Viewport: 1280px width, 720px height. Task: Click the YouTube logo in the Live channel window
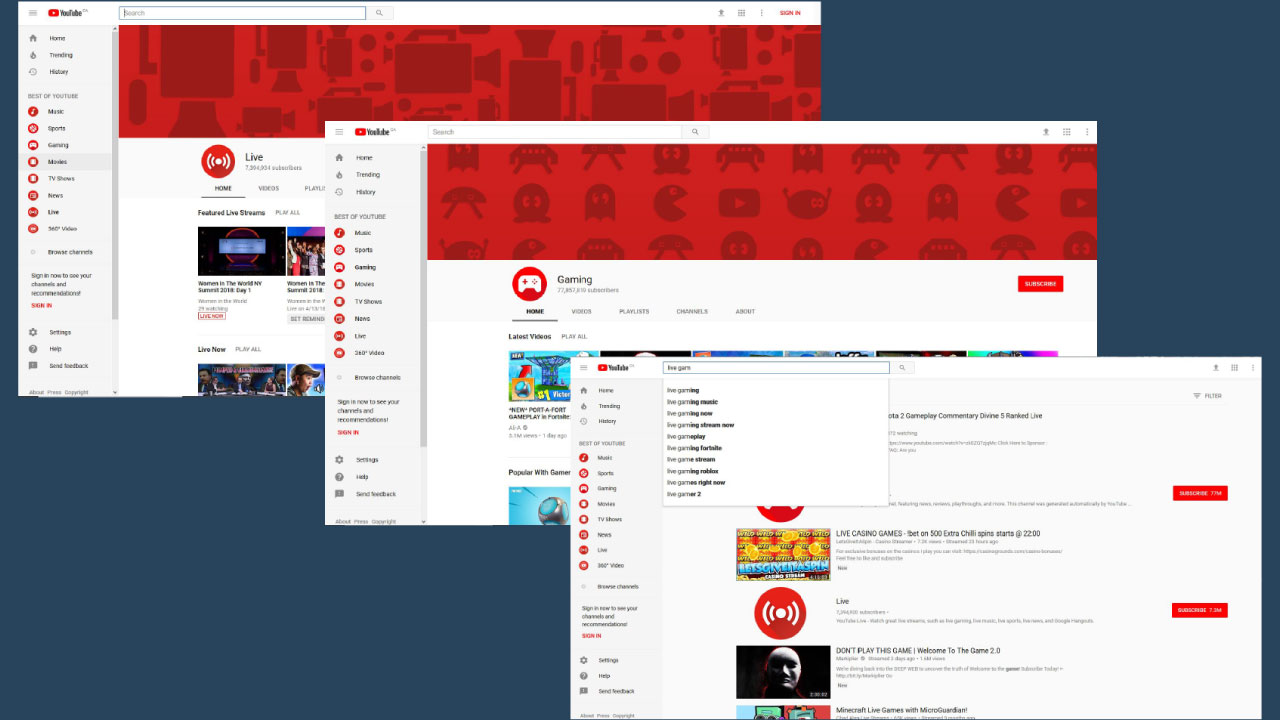pyautogui.click(x=68, y=13)
